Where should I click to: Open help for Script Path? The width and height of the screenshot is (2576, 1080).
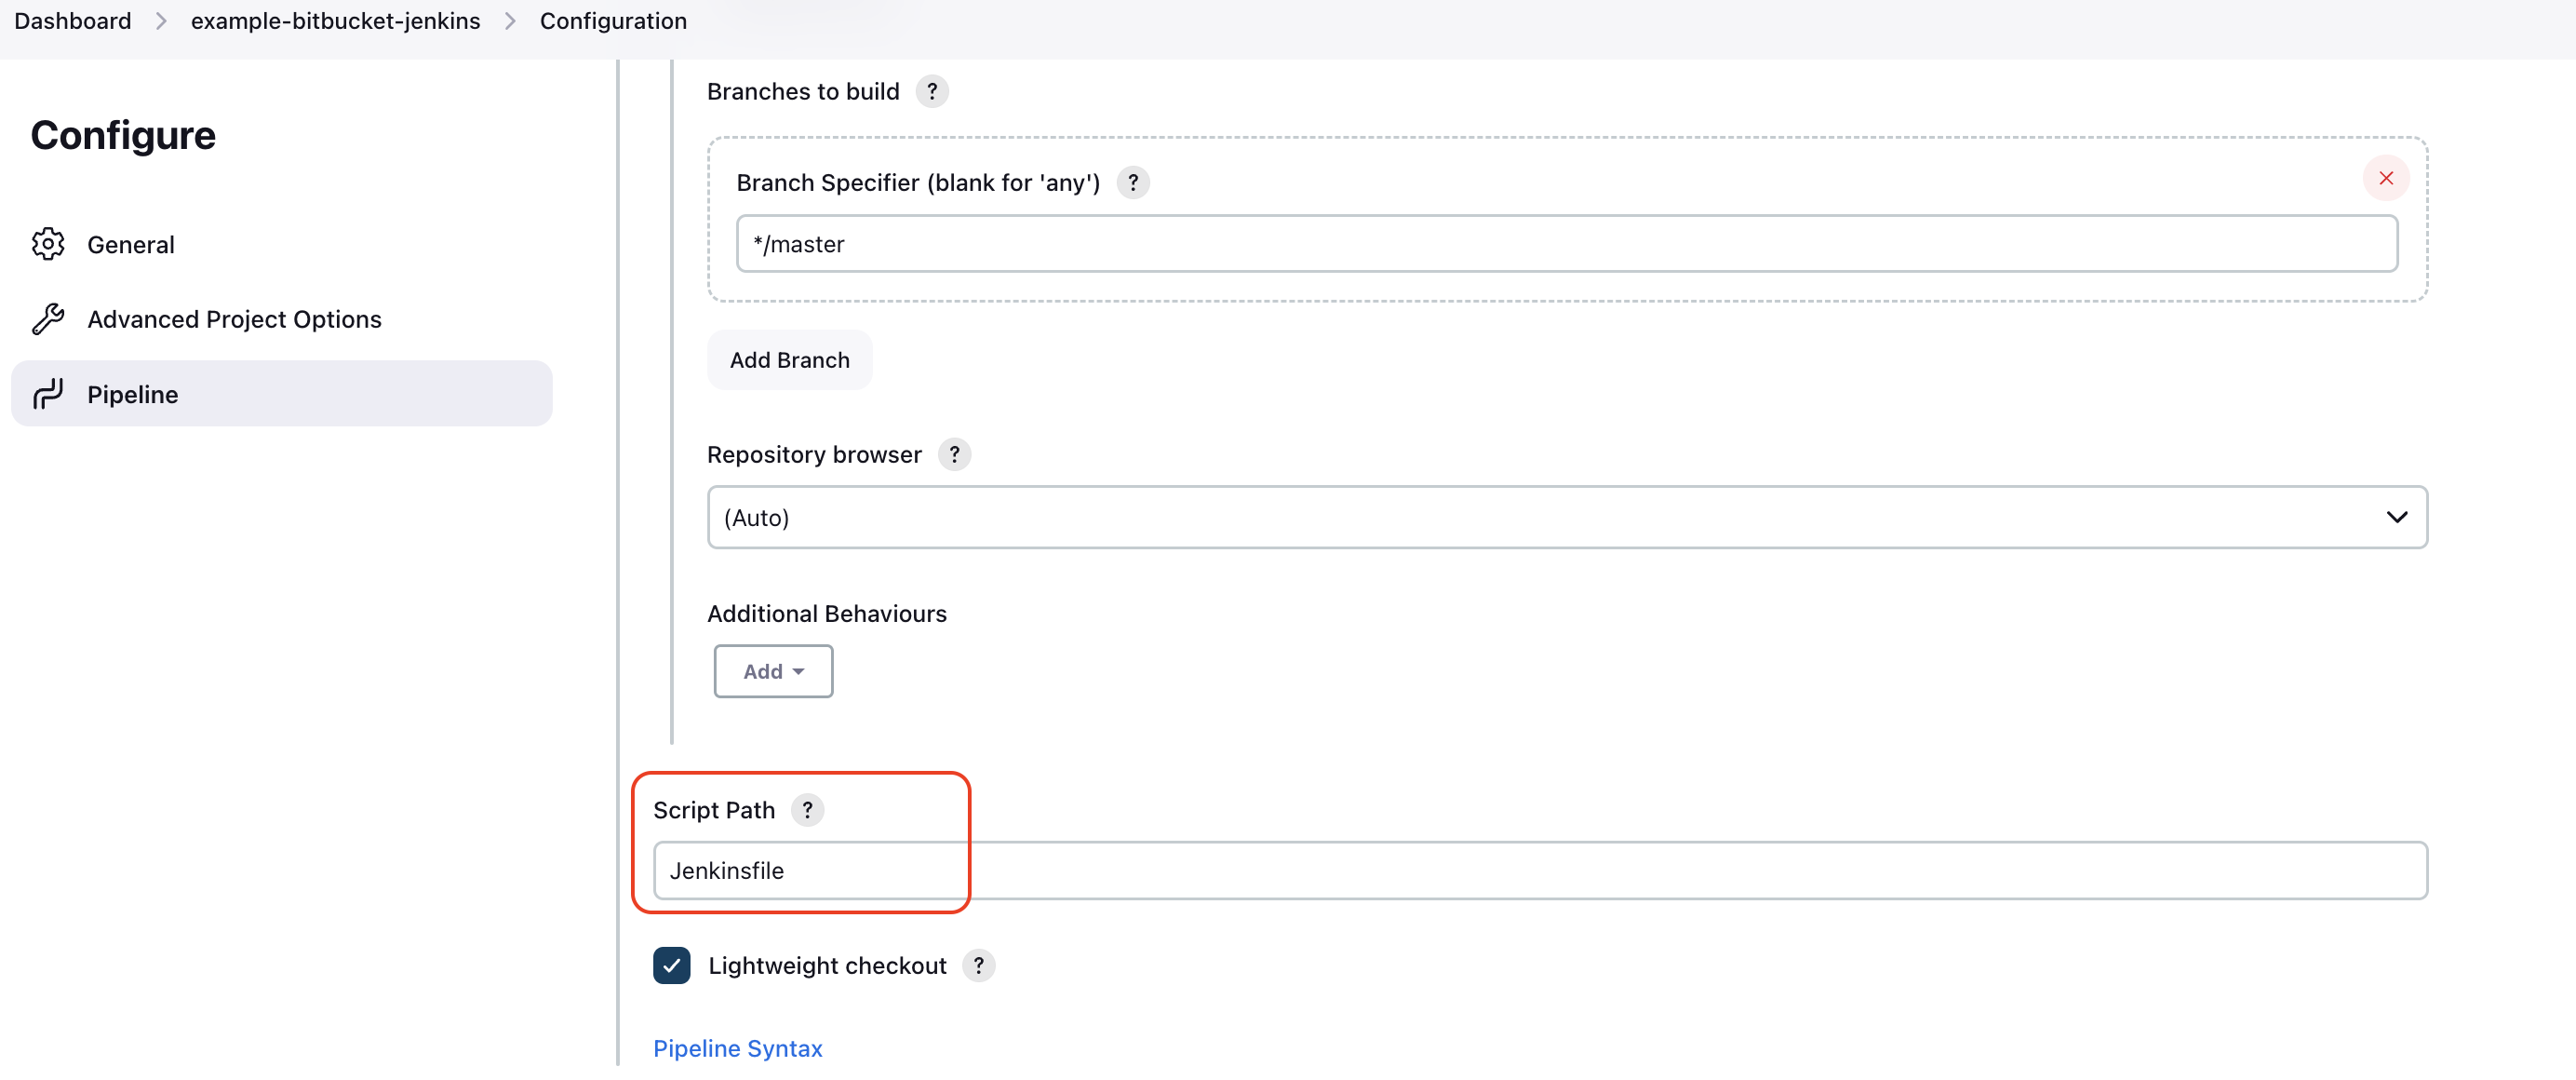(x=807, y=810)
